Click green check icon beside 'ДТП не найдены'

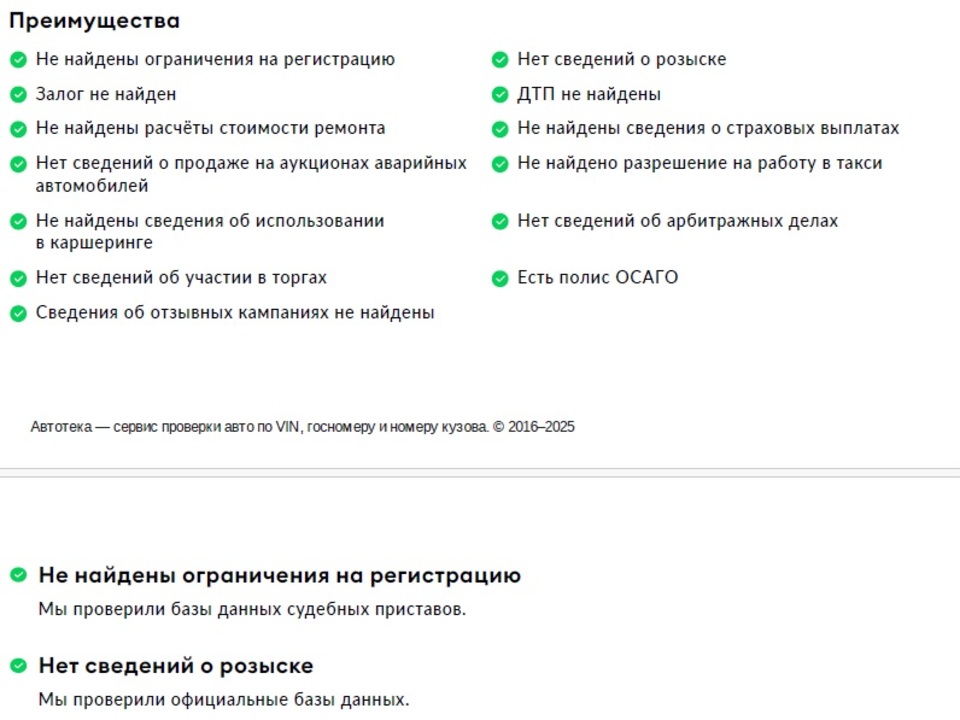(x=500, y=94)
